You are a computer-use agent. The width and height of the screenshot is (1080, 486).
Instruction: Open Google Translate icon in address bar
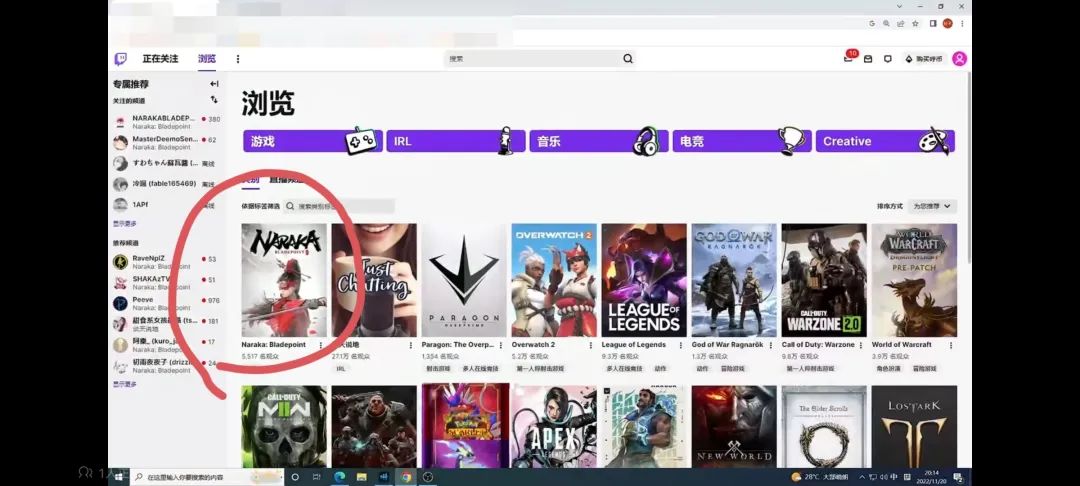pos(872,23)
